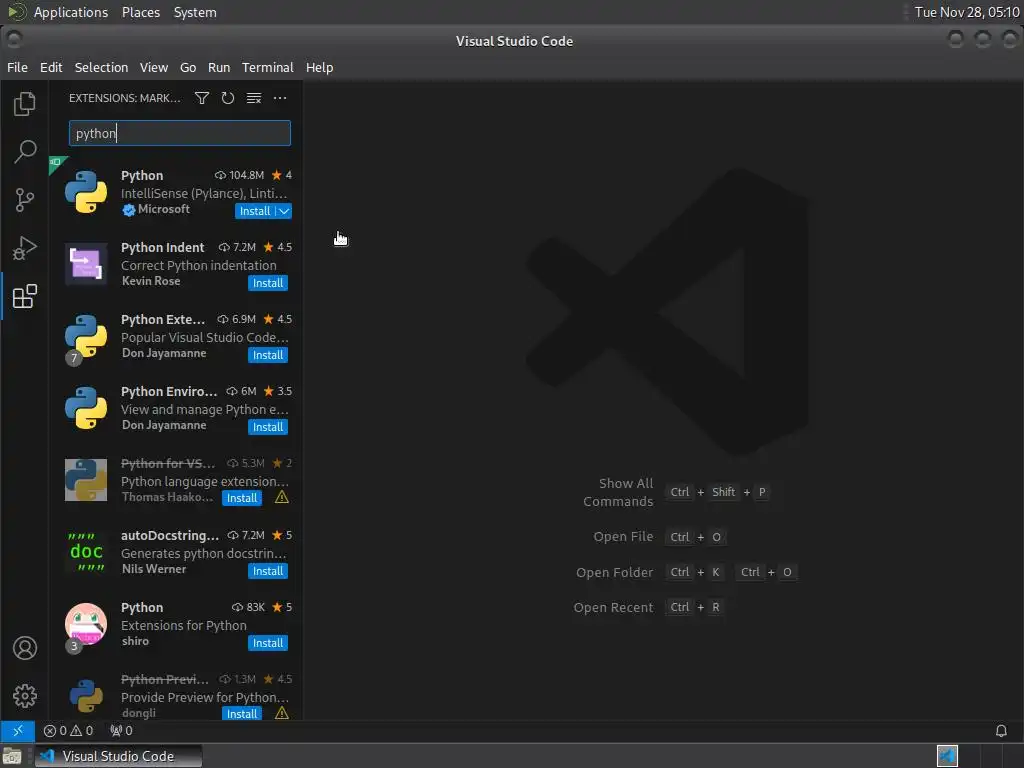Open Applications menu in top panel
The height and width of the screenshot is (768, 1024).
pyautogui.click(x=71, y=12)
